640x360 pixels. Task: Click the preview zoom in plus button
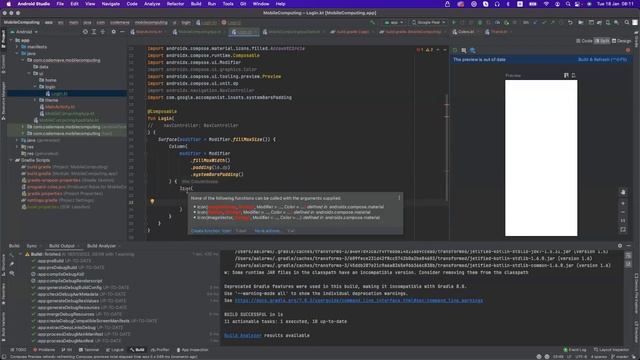pos(623,203)
